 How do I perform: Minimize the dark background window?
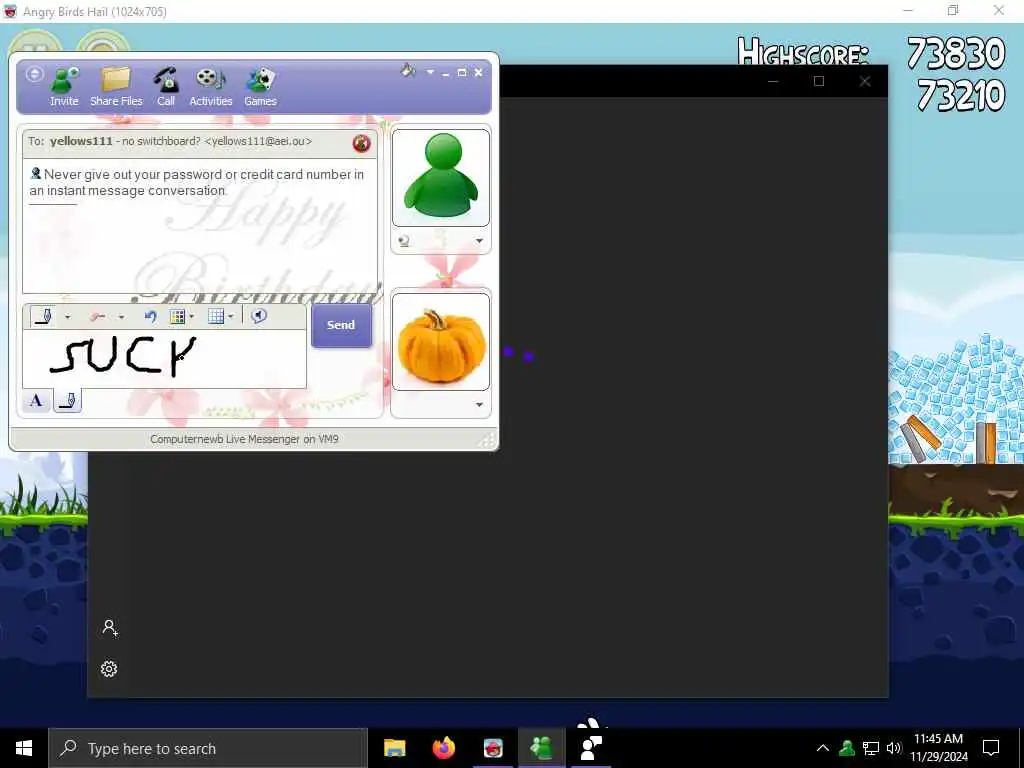[x=773, y=81]
